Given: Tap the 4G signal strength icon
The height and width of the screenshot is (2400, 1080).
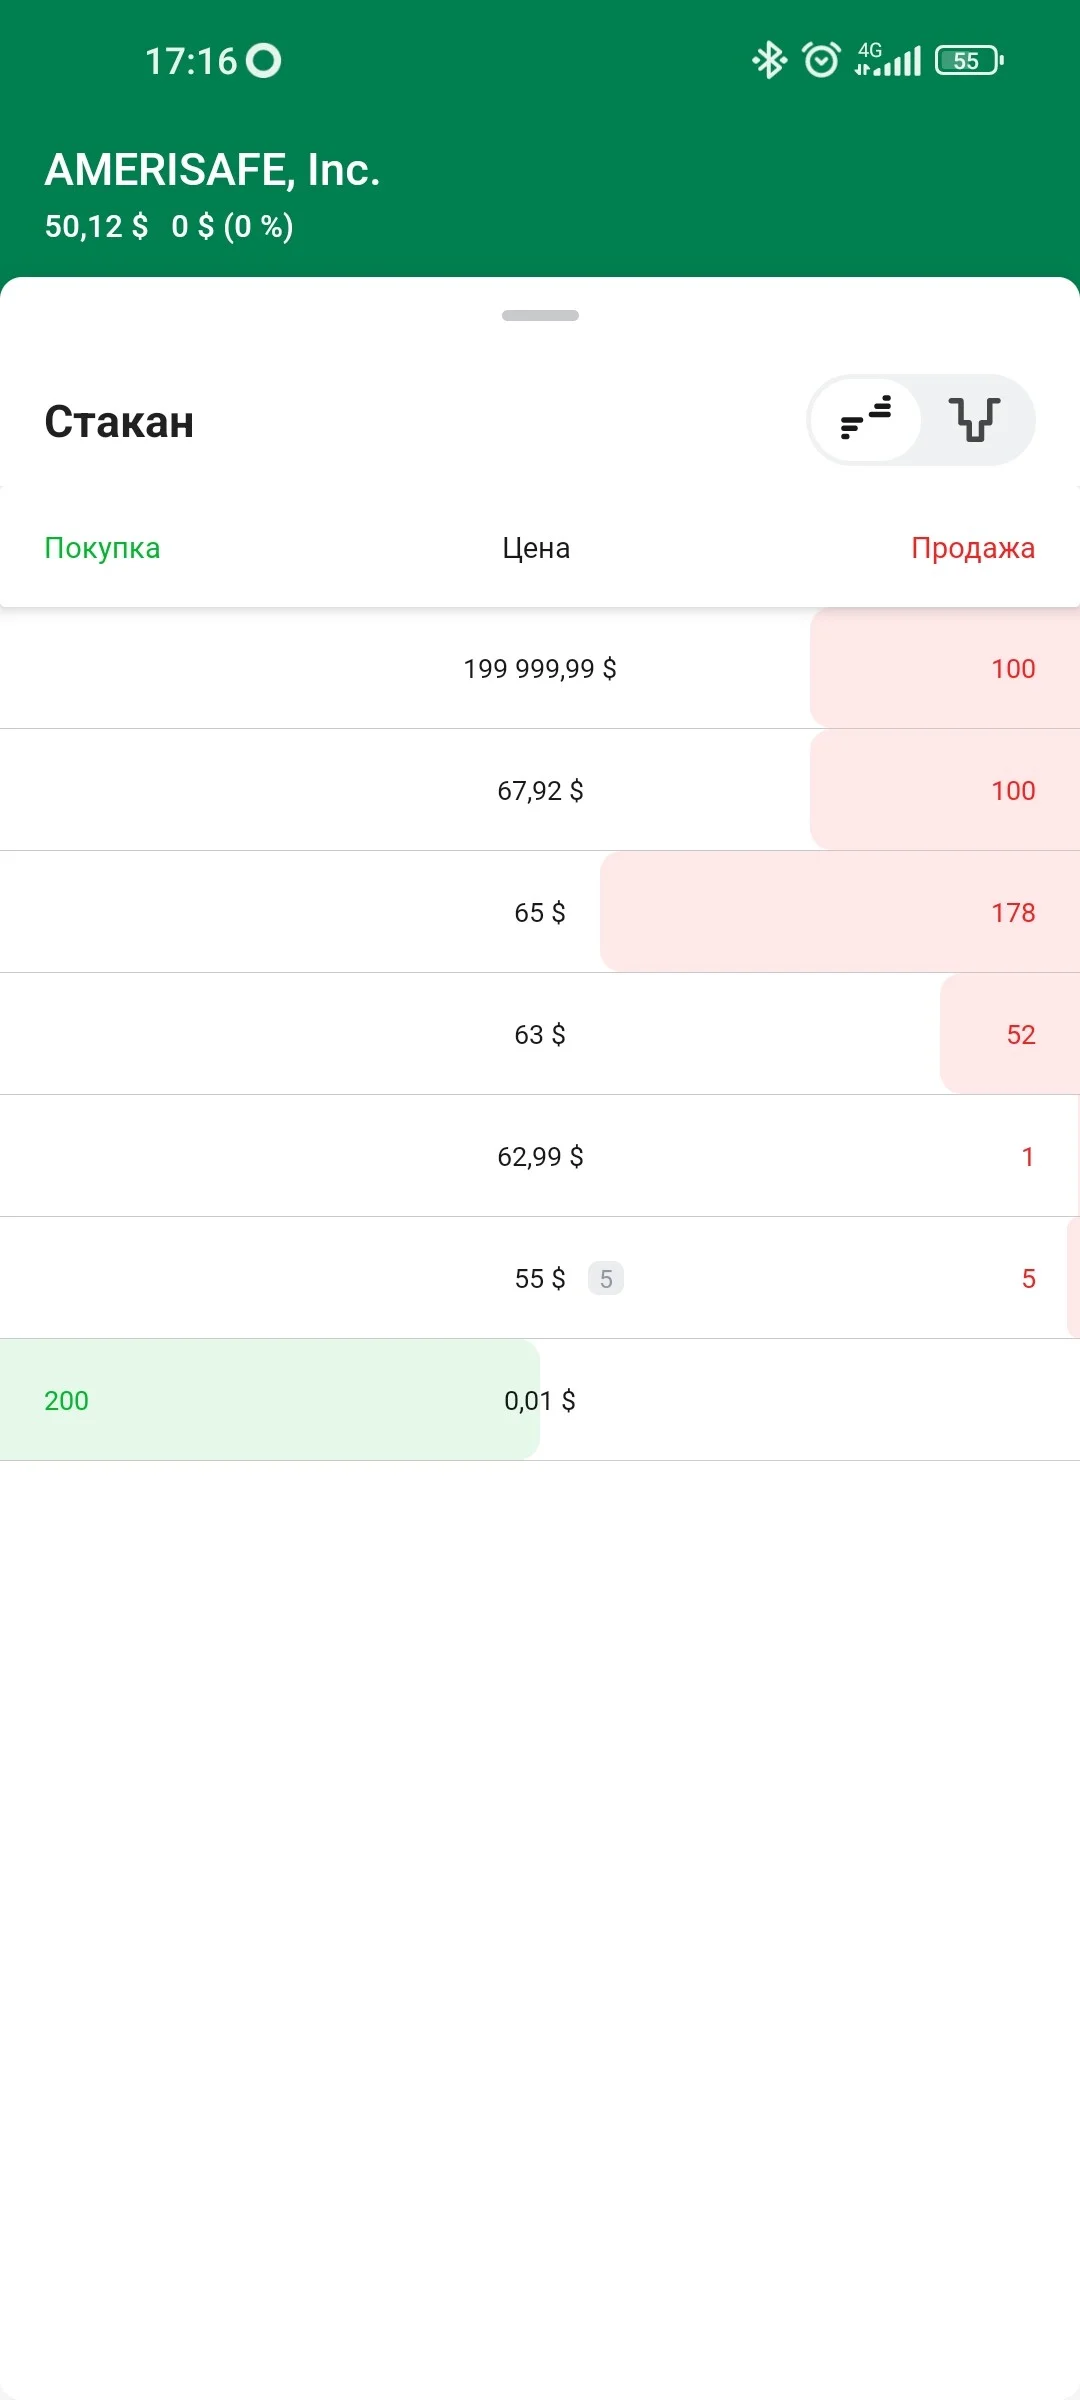Looking at the screenshot, I should [x=888, y=60].
